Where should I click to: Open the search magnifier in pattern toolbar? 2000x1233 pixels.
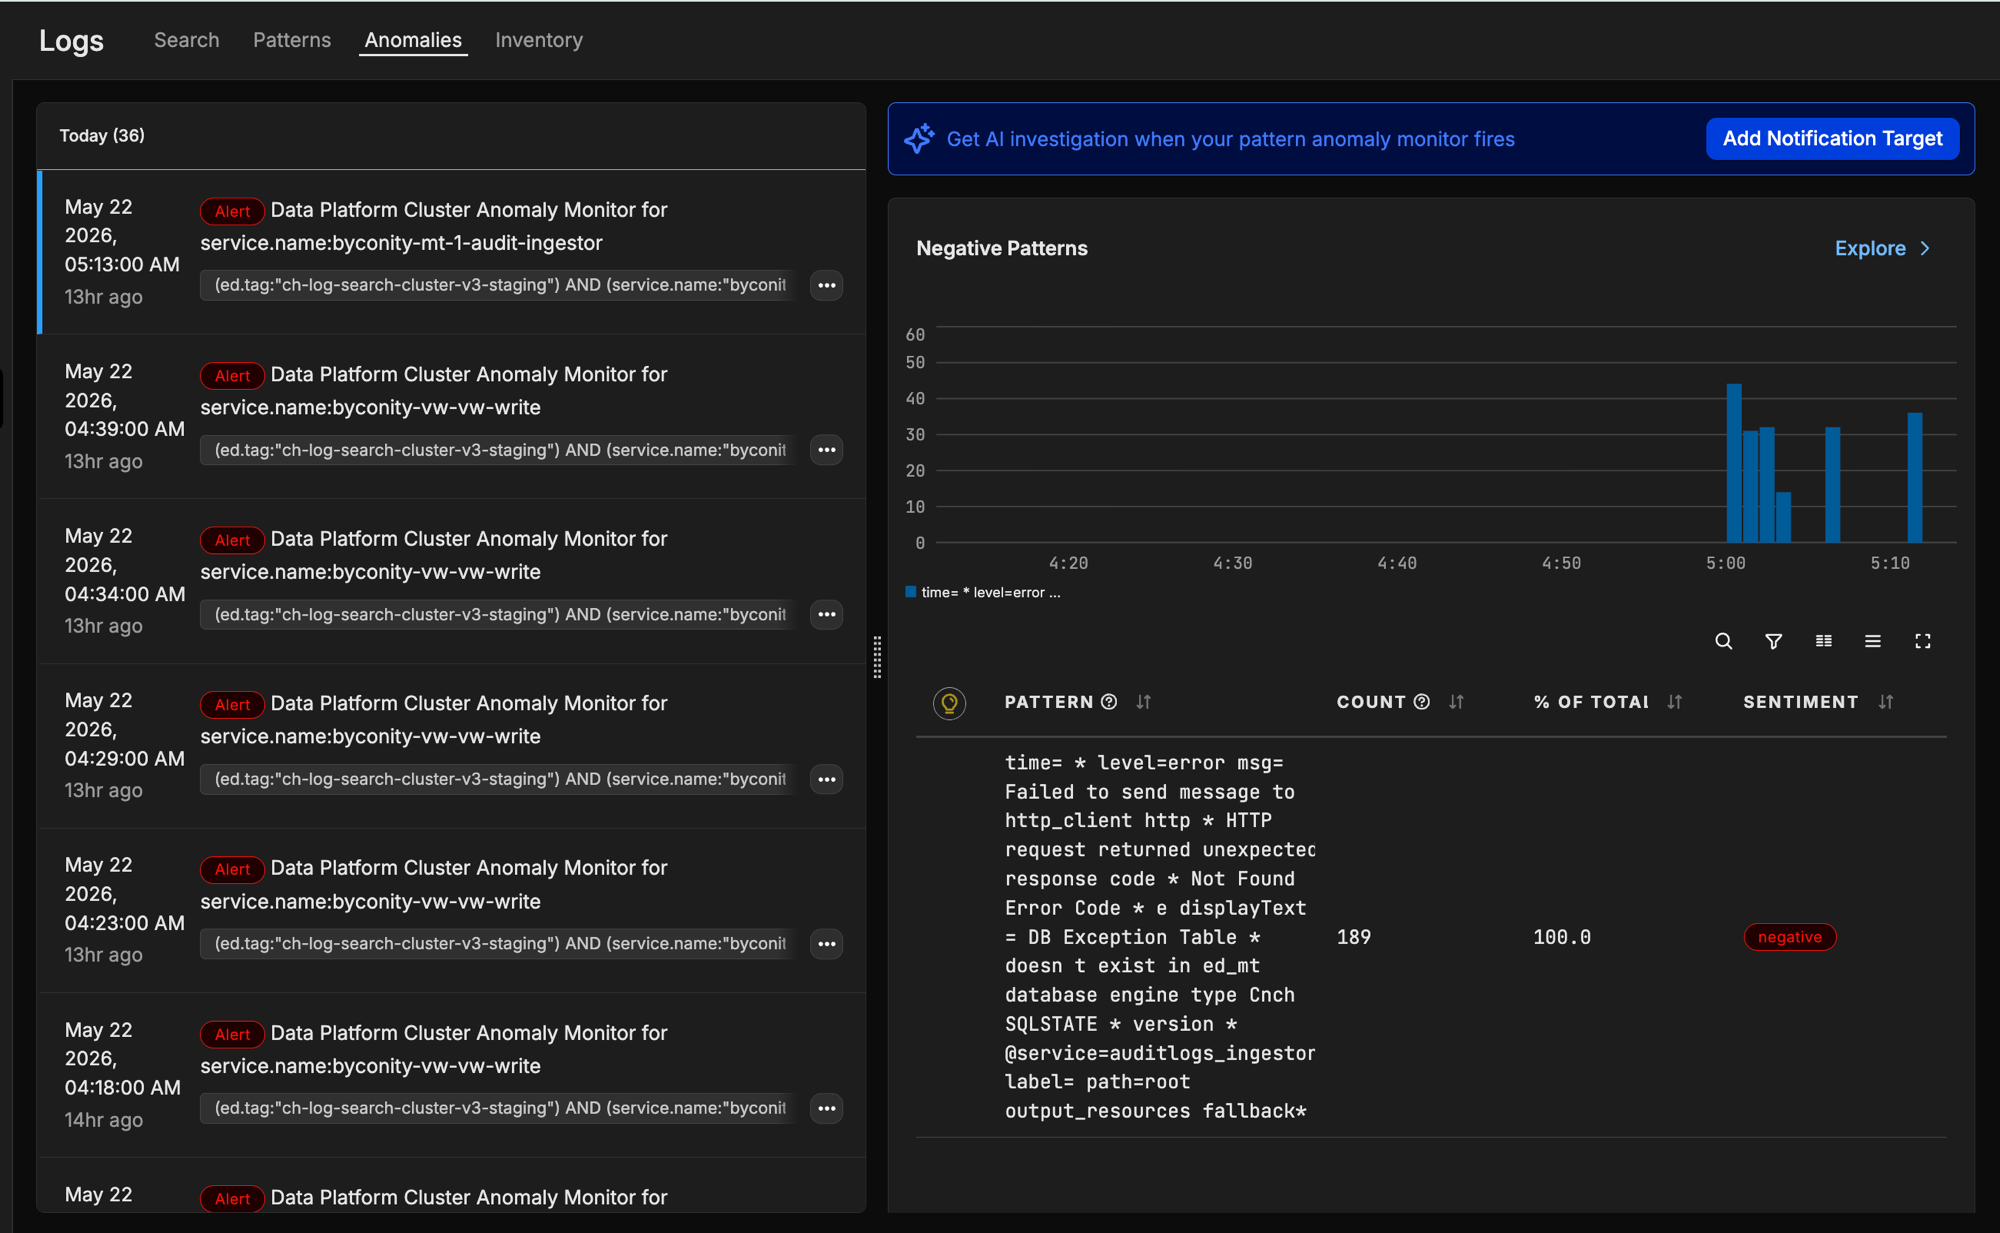point(1723,641)
